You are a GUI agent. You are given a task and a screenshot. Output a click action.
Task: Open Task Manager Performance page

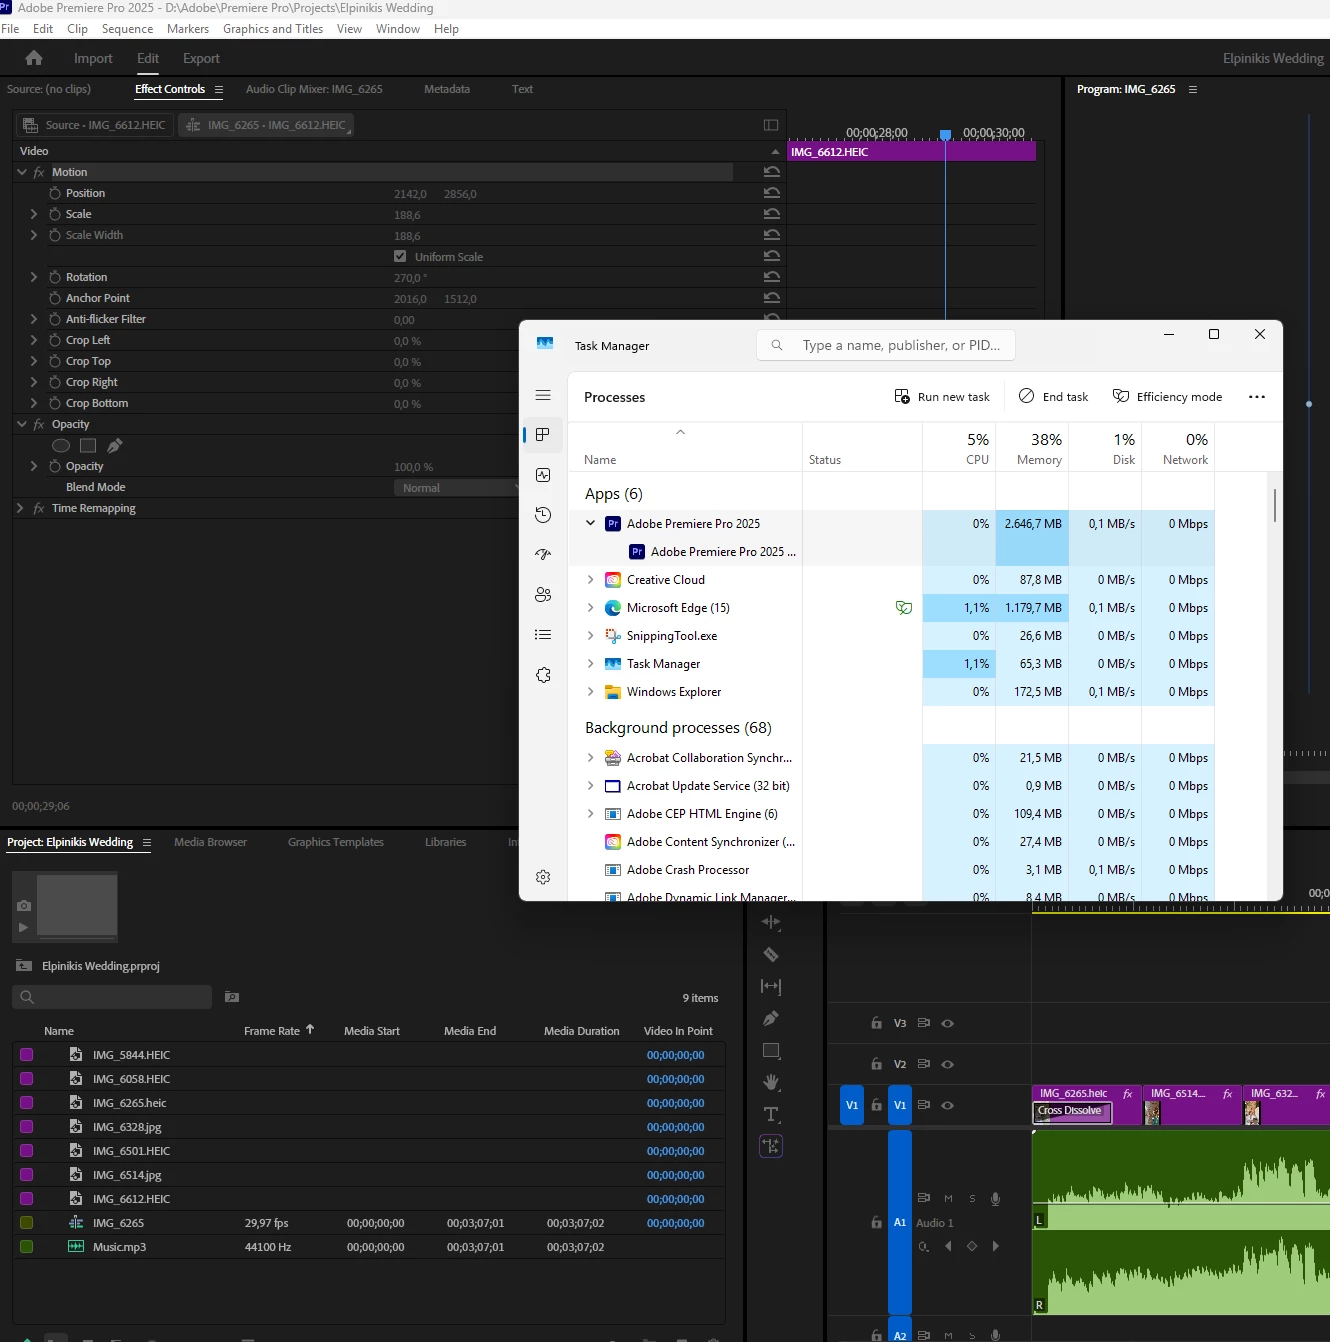click(x=543, y=475)
